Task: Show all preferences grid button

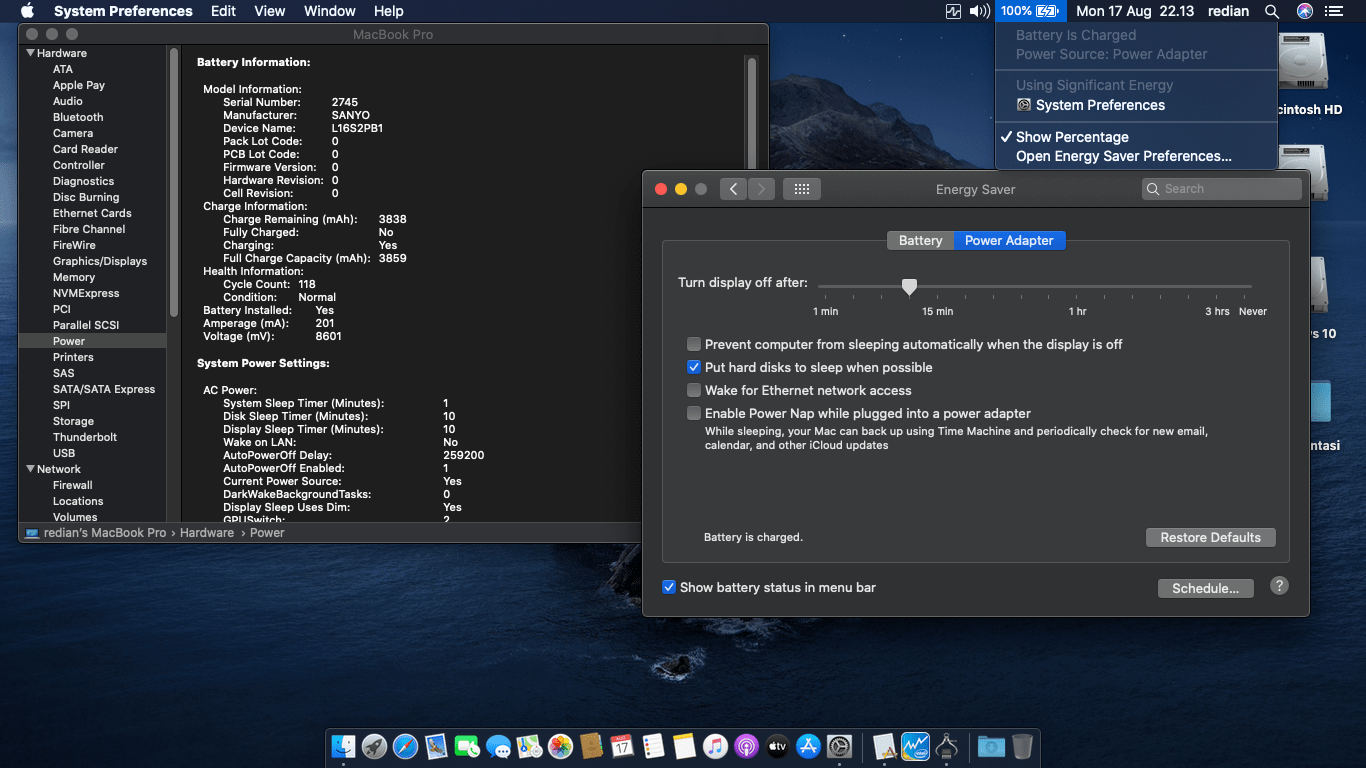Action: (802, 189)
